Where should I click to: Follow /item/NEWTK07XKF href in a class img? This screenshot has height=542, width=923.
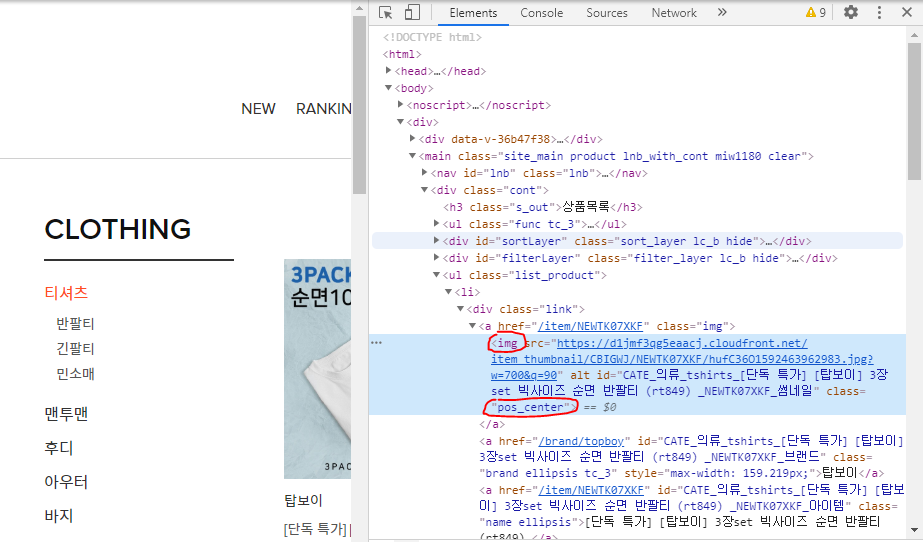tap(590, 326)
